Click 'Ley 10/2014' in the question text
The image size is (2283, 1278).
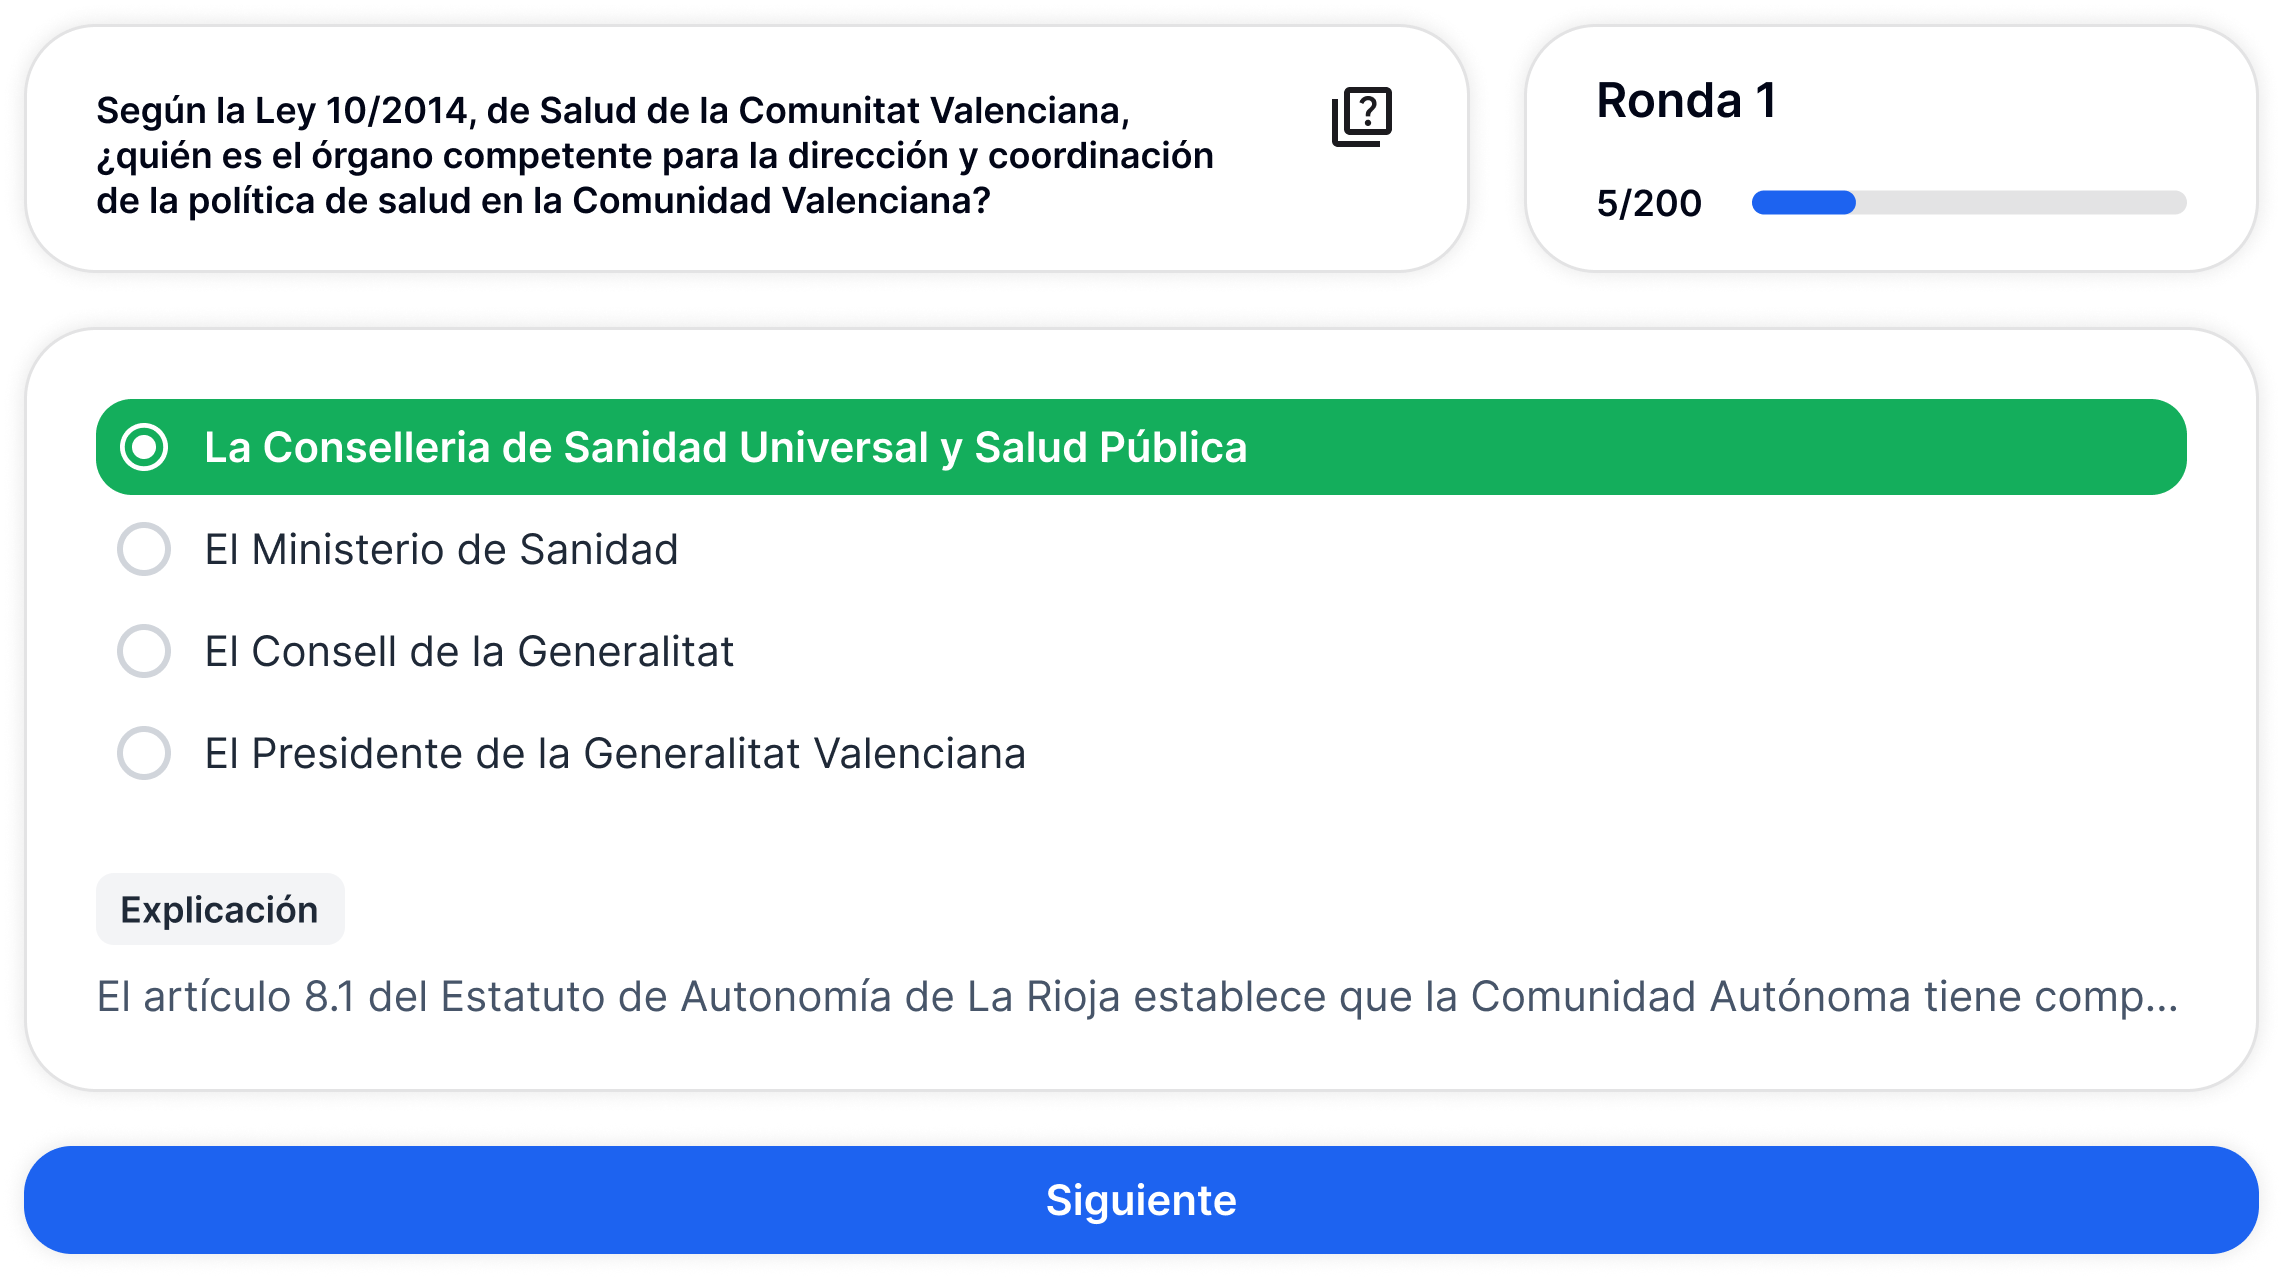point(360,110)
